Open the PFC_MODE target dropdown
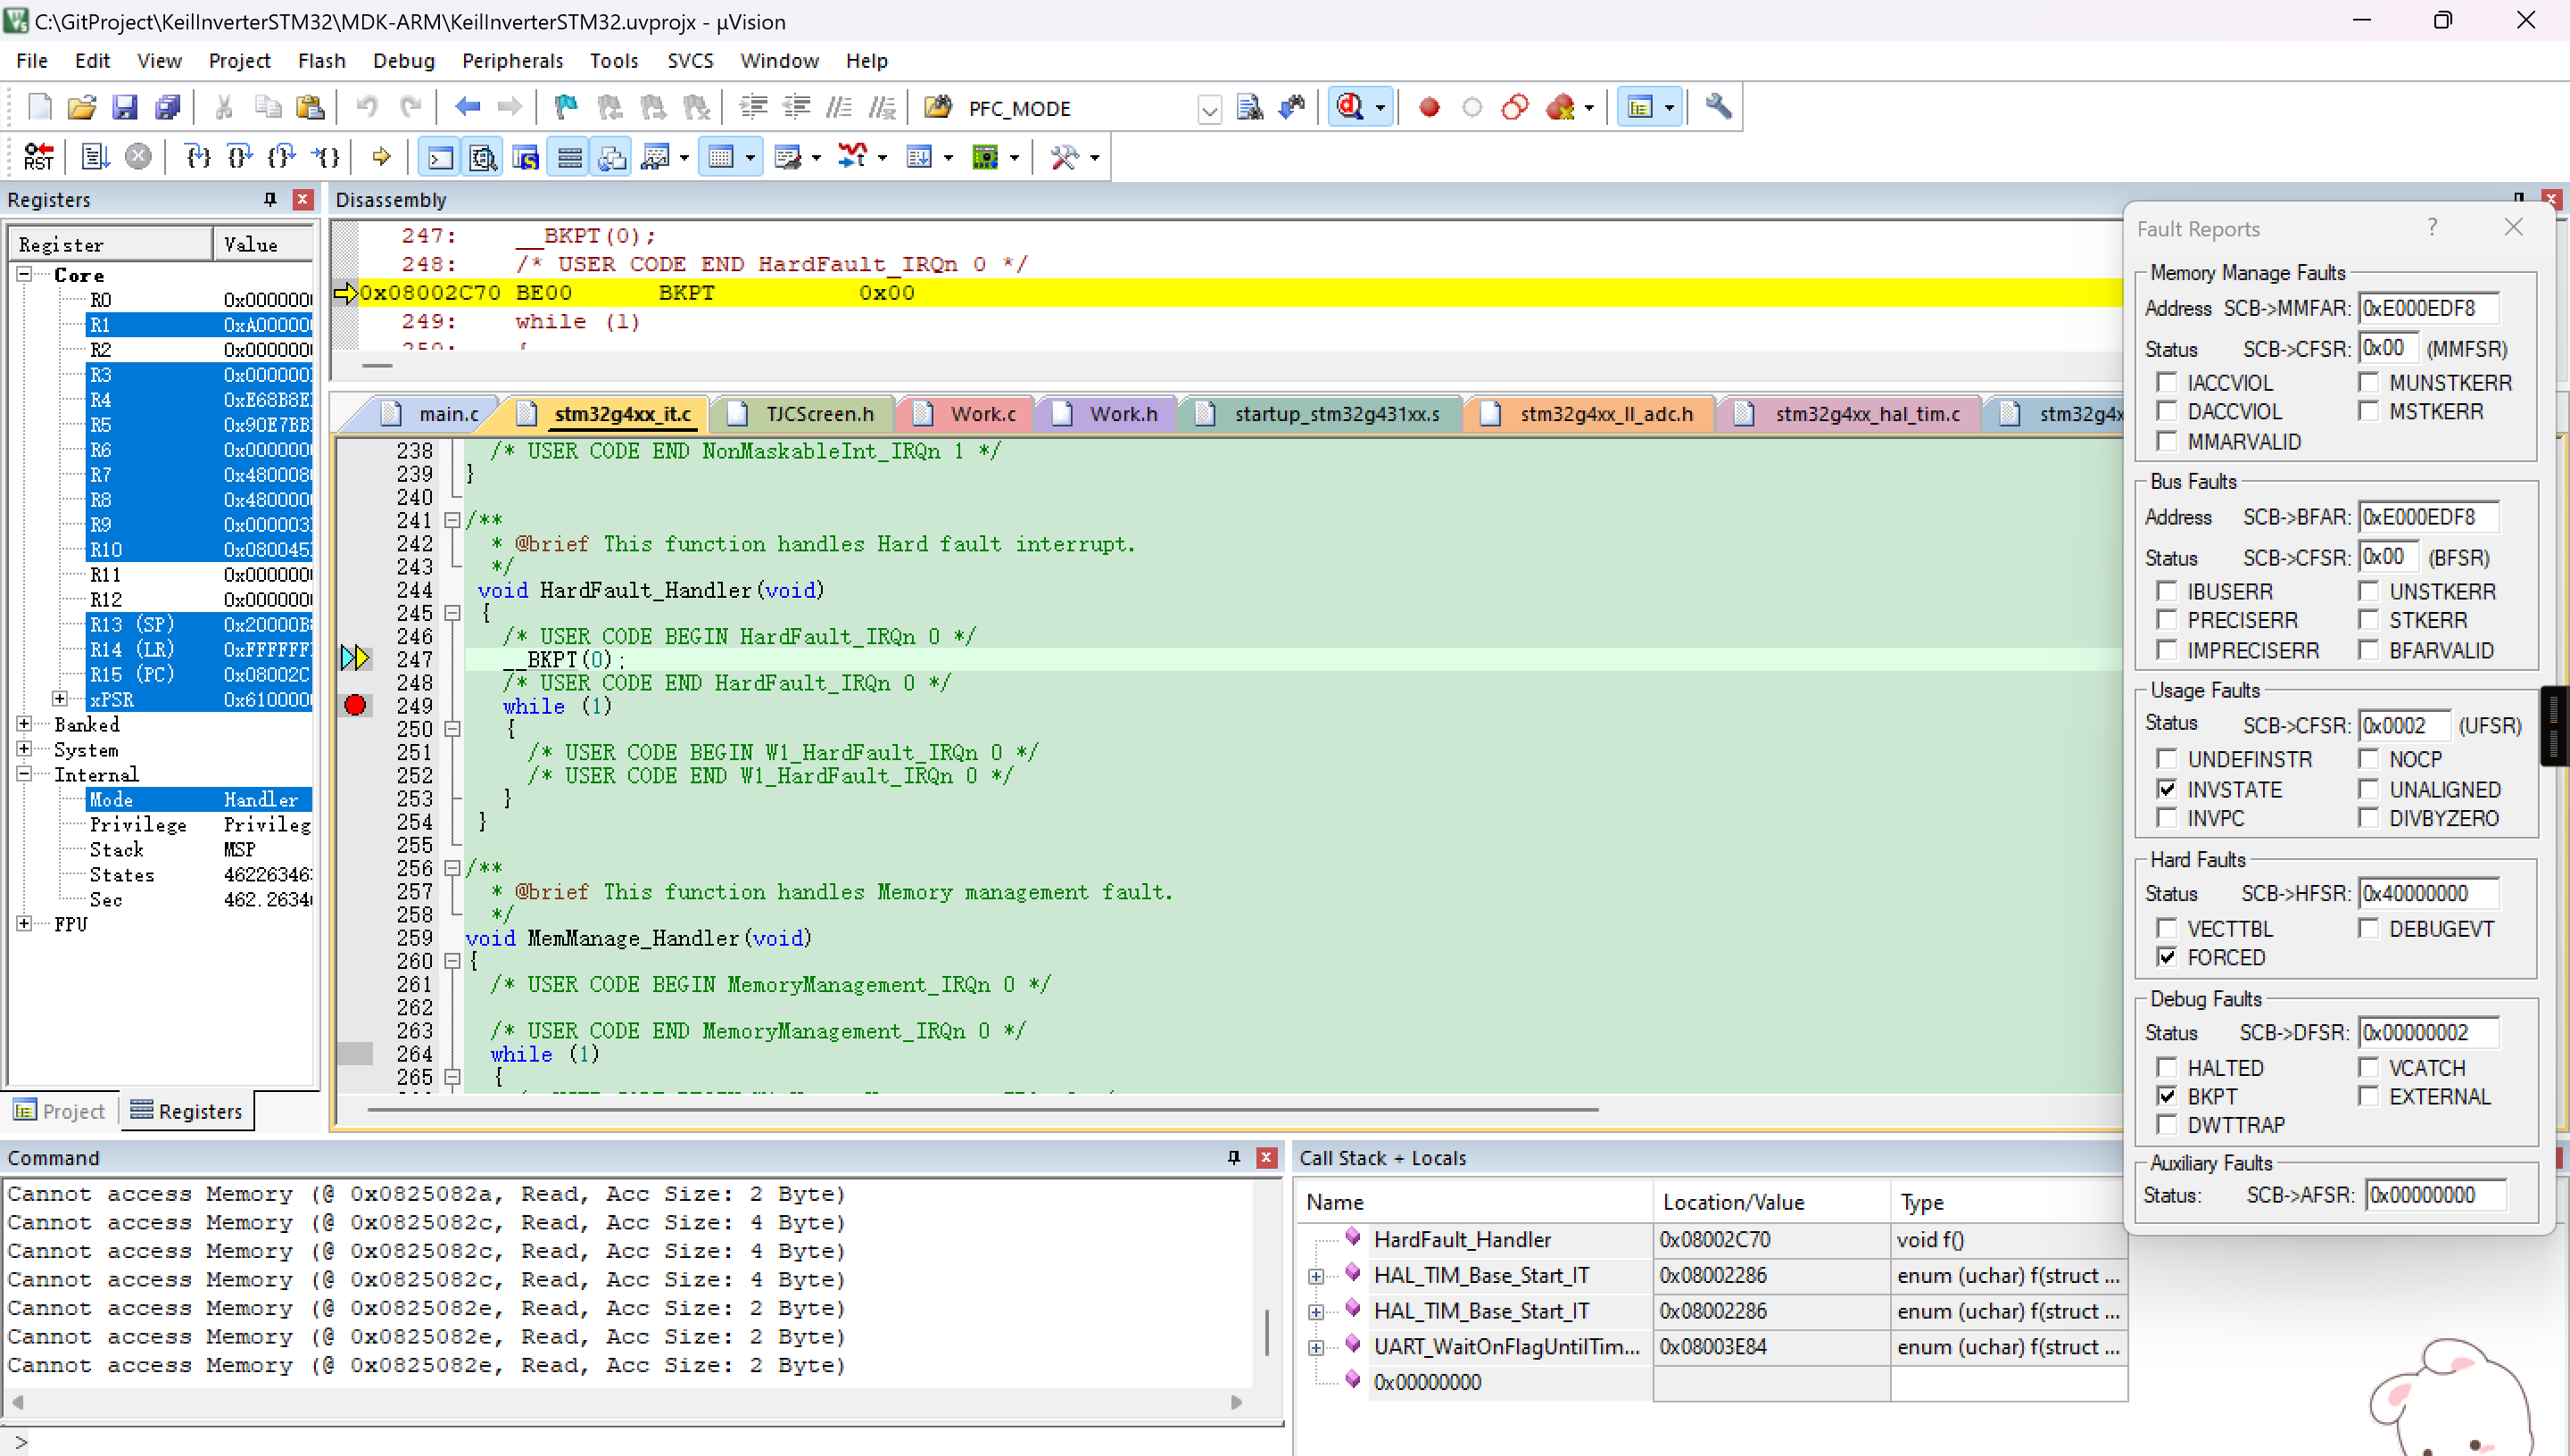This screenshot has width=2570, height=1456. coord(1209,109)
